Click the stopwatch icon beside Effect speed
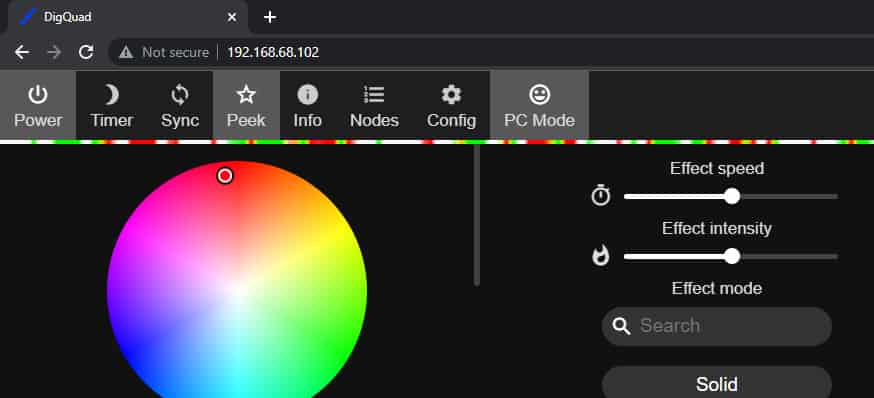Viewport: 874px width, 398px height. click(x=601, y=196)
